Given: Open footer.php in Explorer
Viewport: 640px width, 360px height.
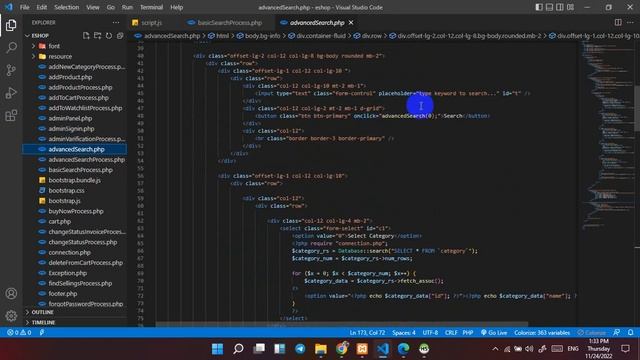Looking at the screenshot, I should click(x=62, y=293).
